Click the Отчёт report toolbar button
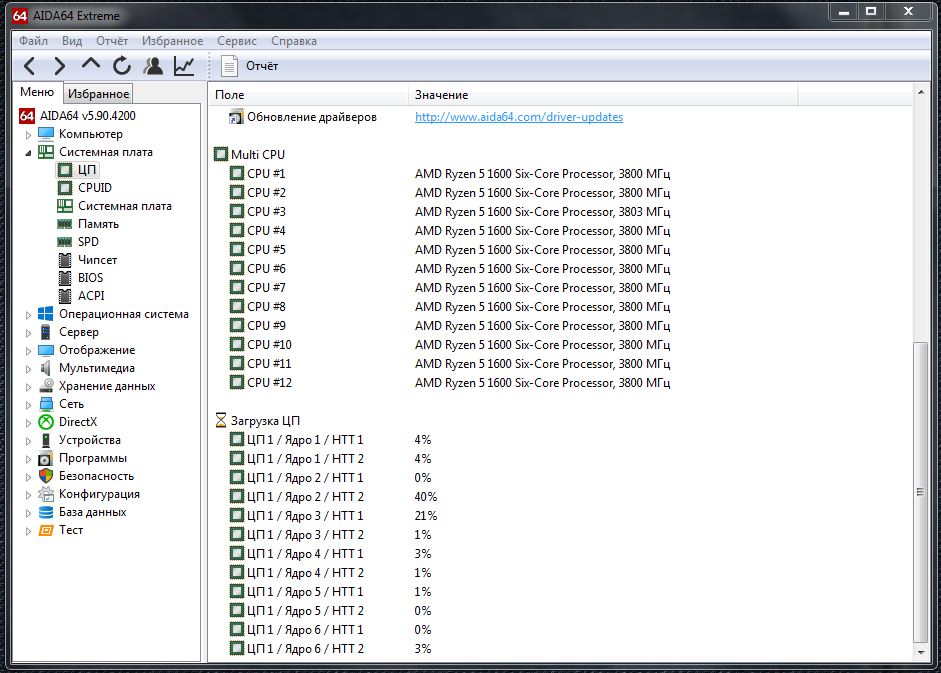The width and height of the screenshot is (941, 673). [250, 66]
